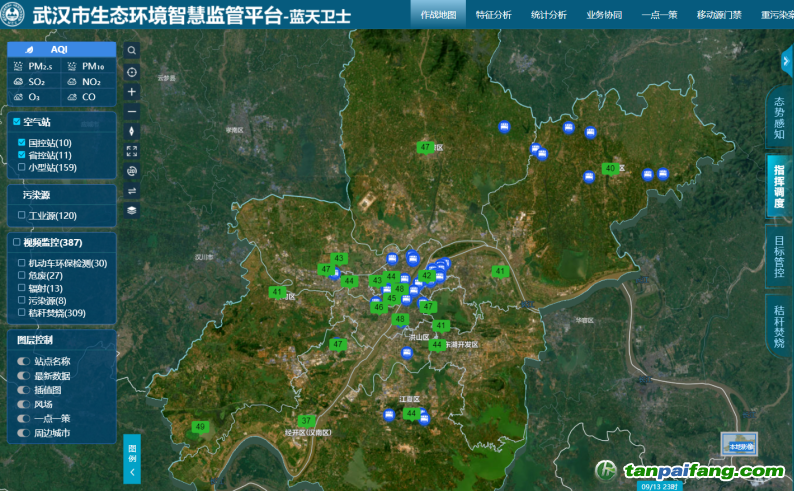Viewport: 794px width, 491px height.
Task: Zoom out with the minus icon
Action: click(x=132, y=111)
